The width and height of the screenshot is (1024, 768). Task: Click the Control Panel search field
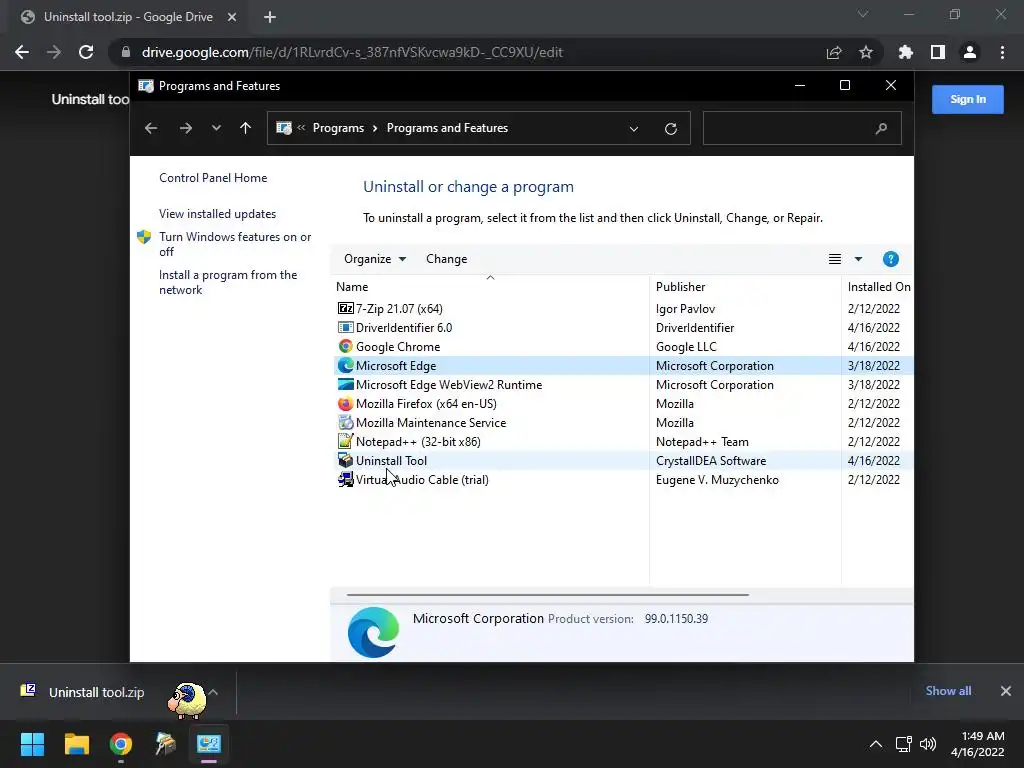[x=802, y=128]
